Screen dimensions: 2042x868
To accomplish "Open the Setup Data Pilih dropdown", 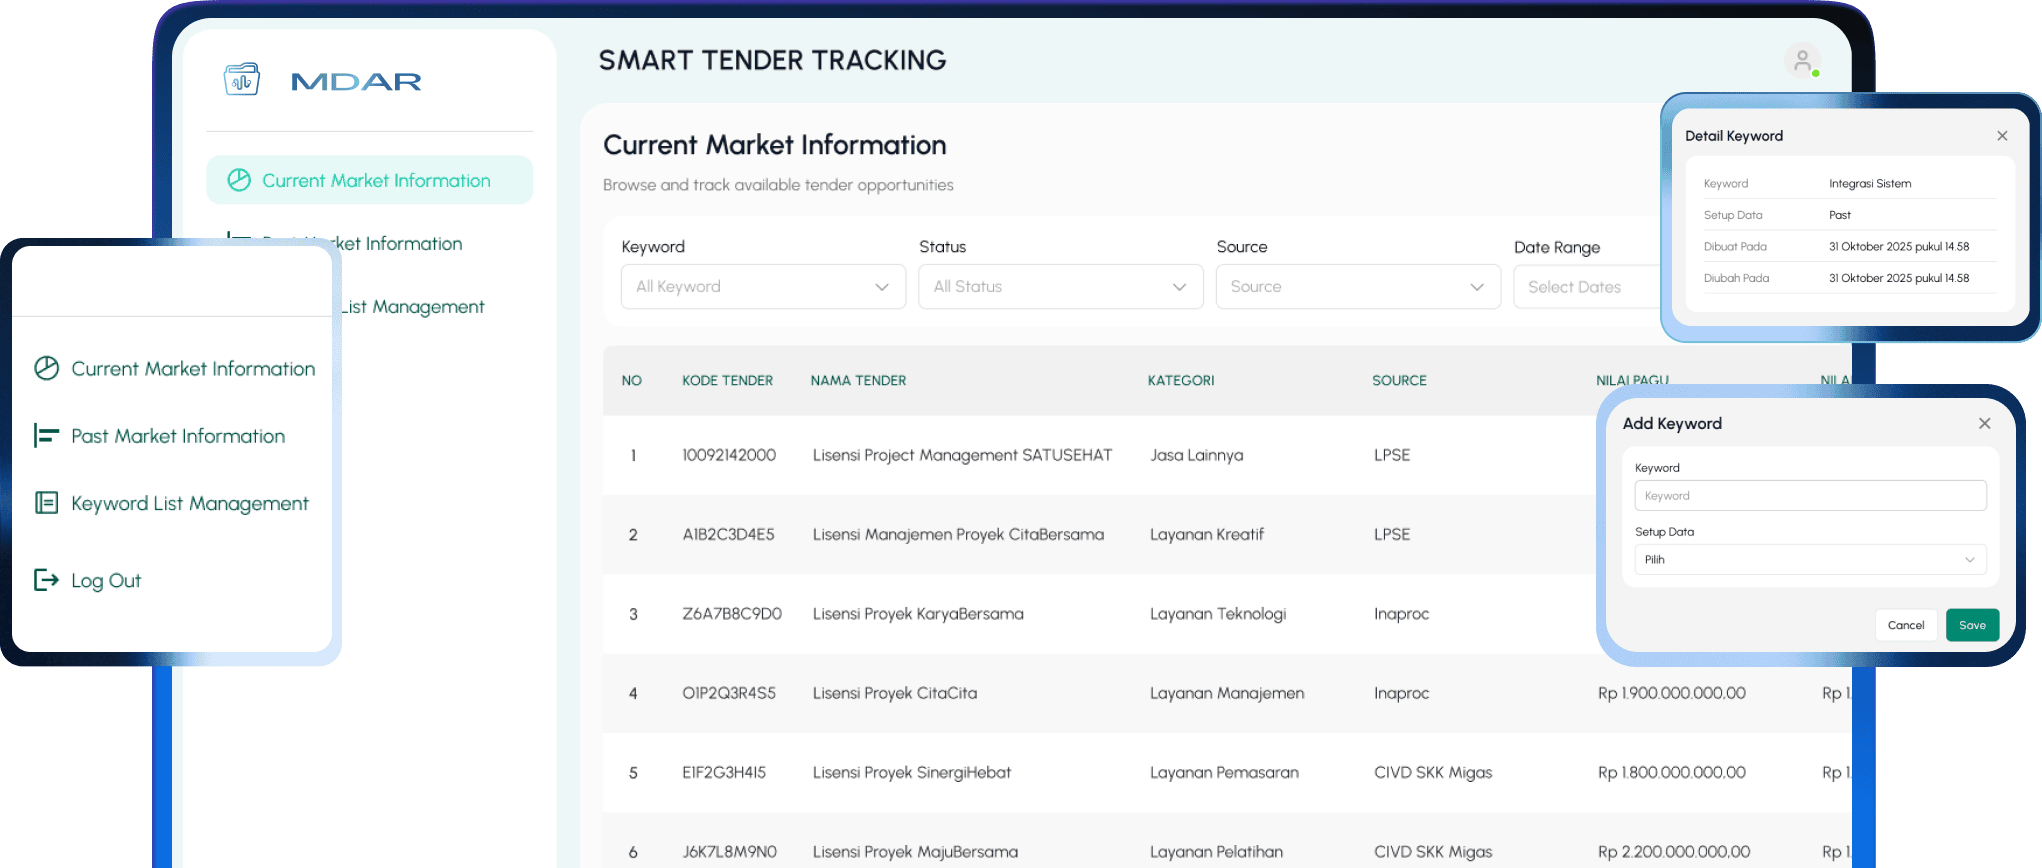I will click(x=1810, y=560).
